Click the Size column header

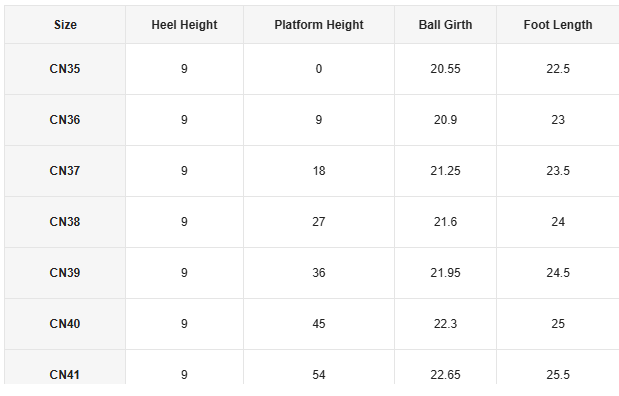point(65,24)
